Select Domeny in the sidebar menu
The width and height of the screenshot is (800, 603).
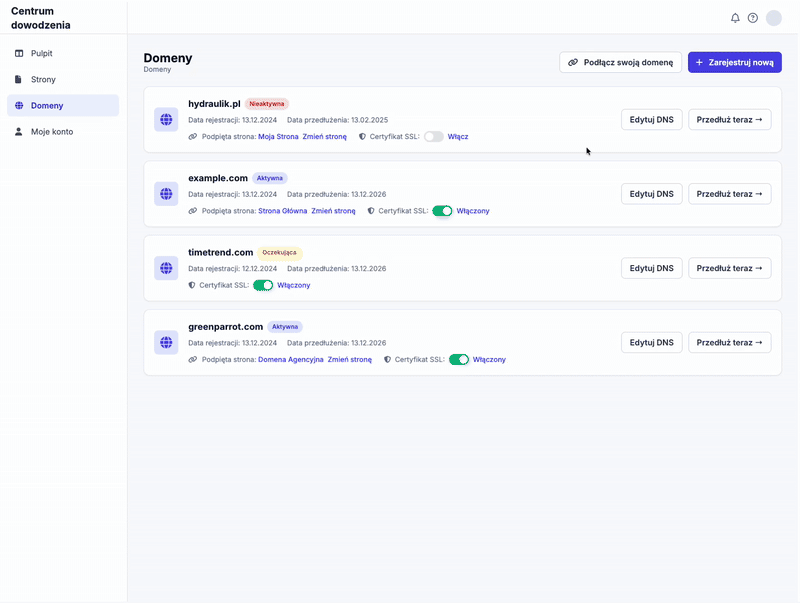[63, 105]
